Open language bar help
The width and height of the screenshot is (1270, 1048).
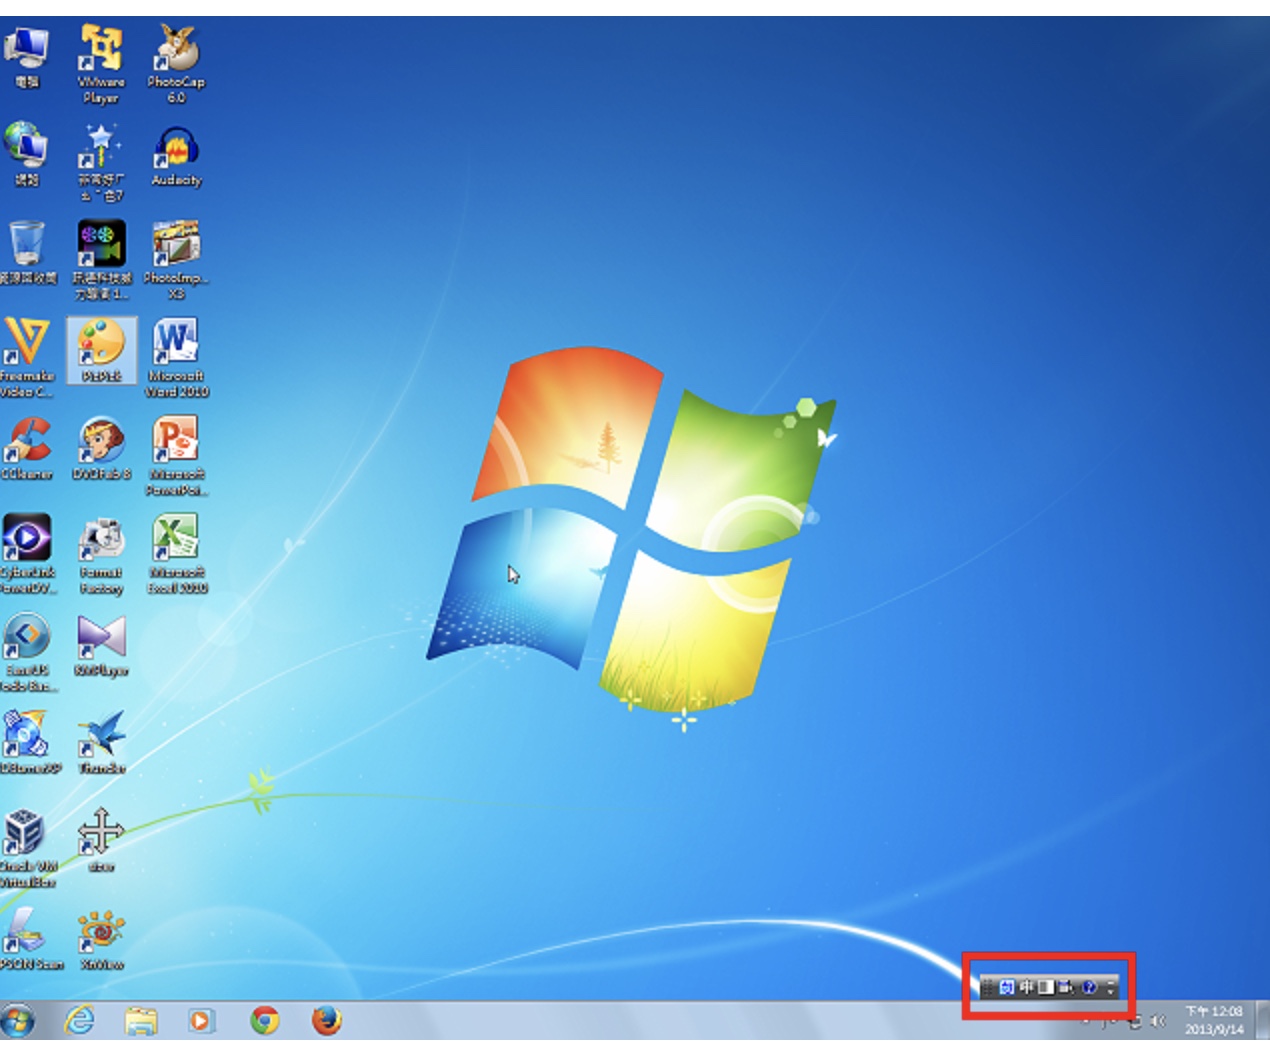click(1089, 987)
